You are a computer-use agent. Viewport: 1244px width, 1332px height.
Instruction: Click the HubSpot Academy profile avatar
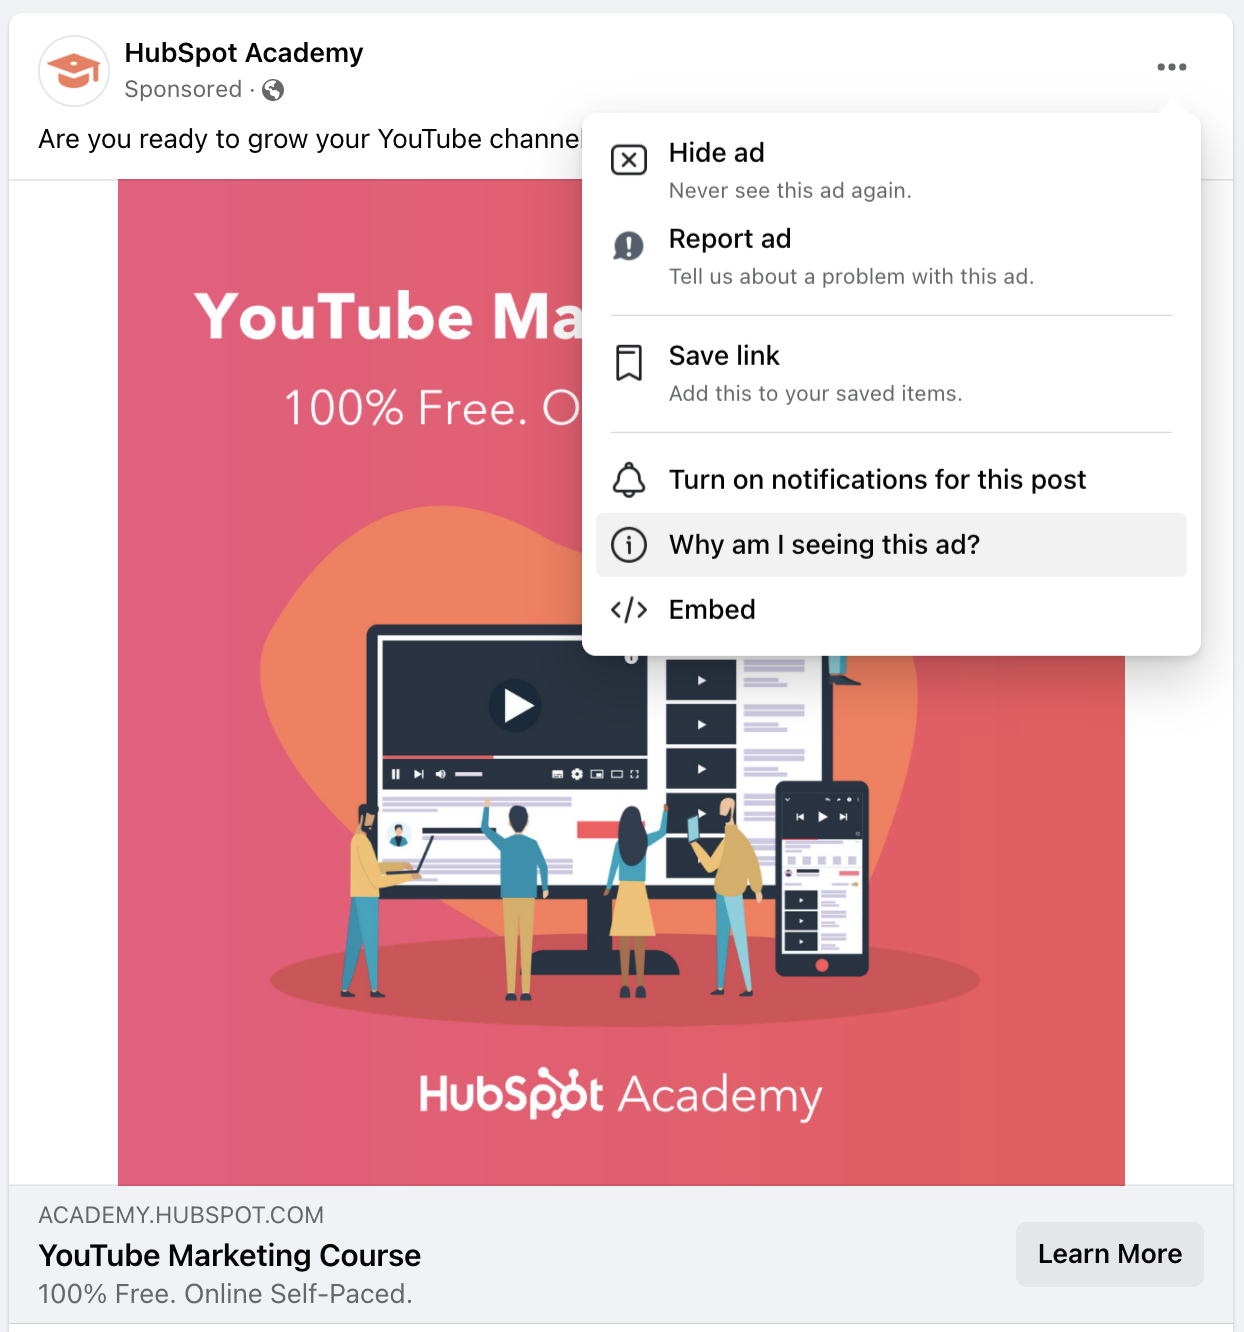point(74,71)
